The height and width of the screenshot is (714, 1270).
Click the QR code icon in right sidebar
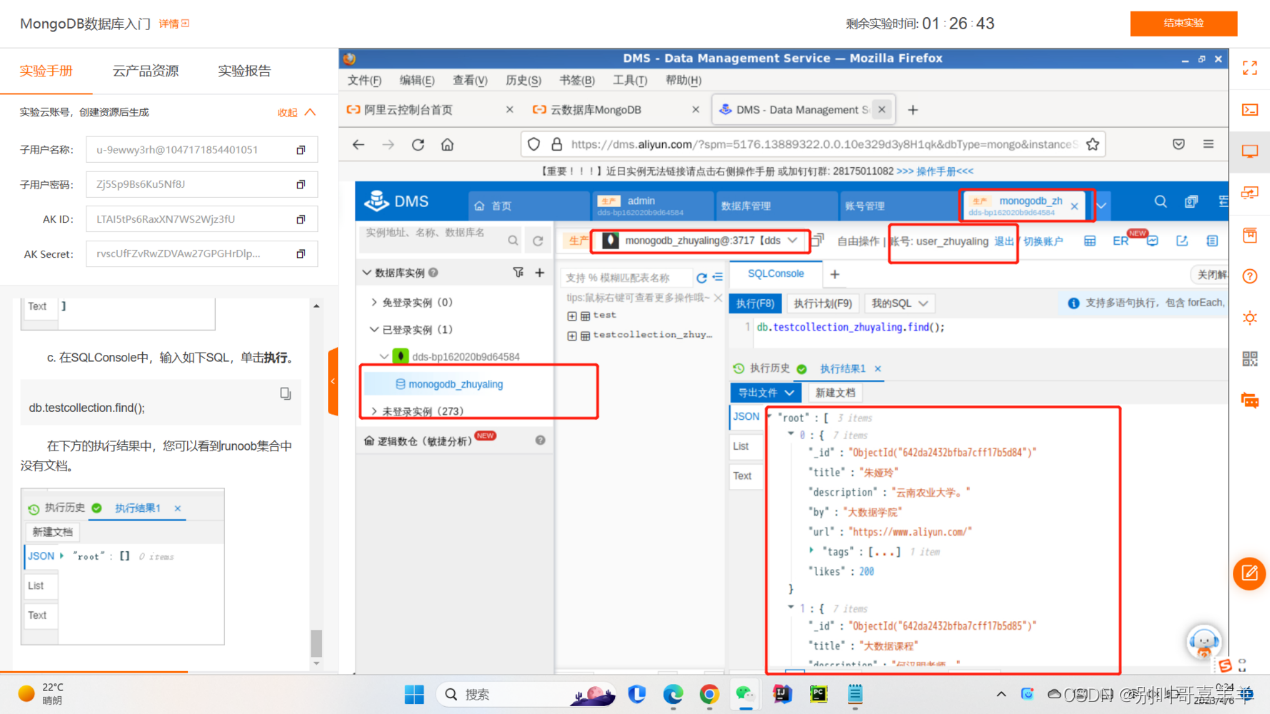click(1249, 359)
